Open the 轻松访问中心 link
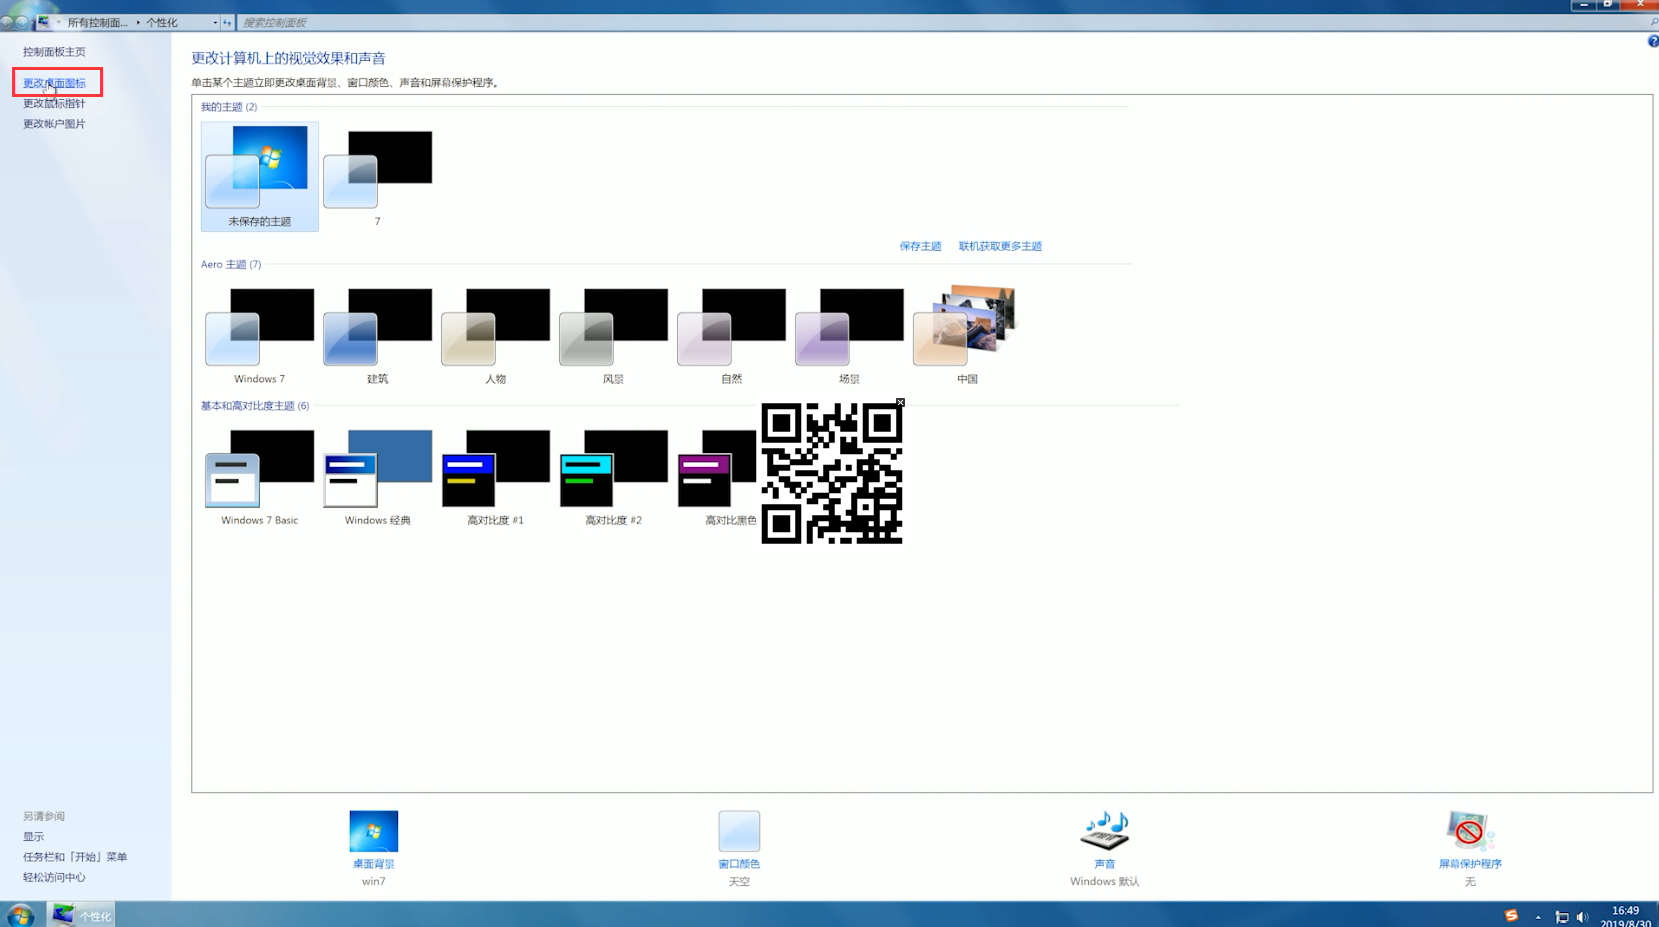Viewport: 1659px width, 927px height. [x=54, y=877]
